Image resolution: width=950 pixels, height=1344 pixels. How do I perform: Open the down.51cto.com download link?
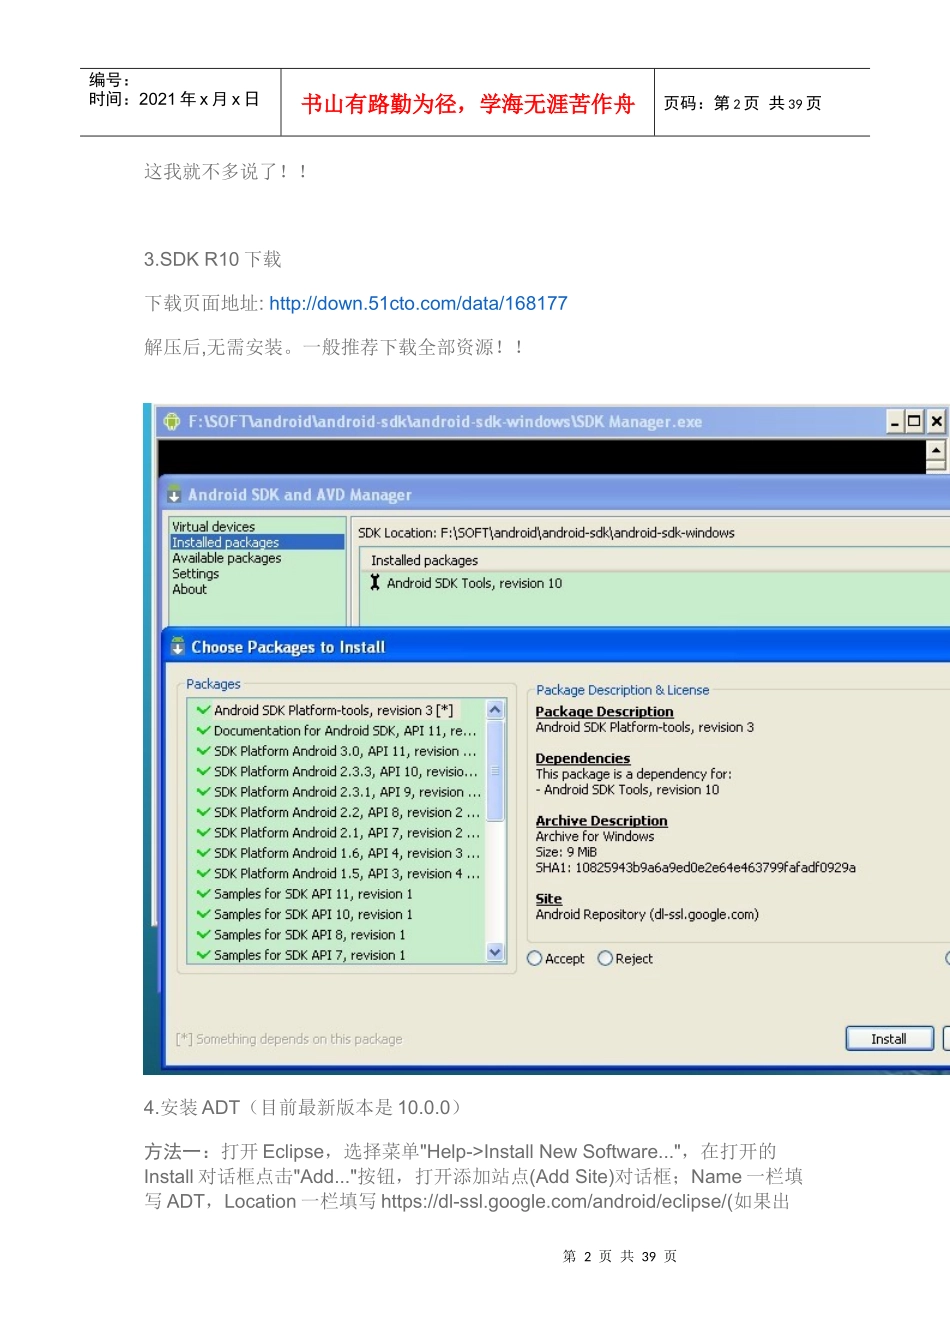point(418,303)
